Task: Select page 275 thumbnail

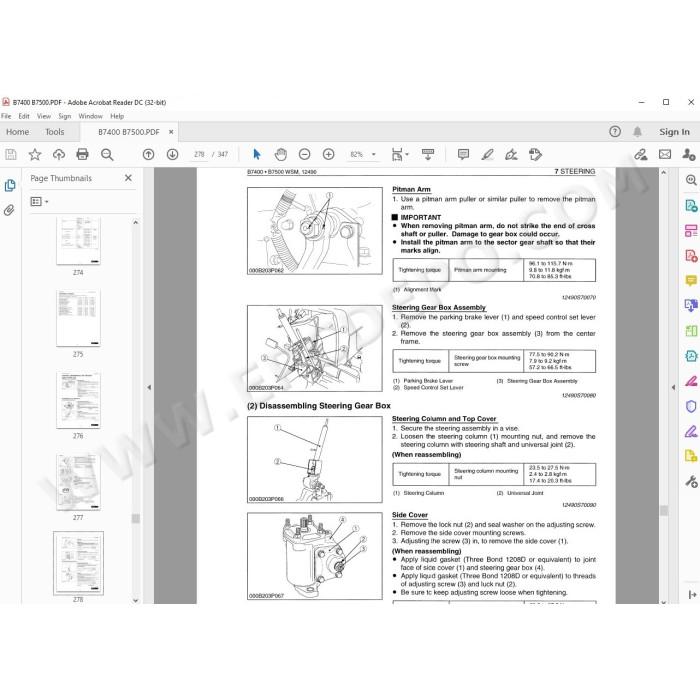Action: (78, 318)
